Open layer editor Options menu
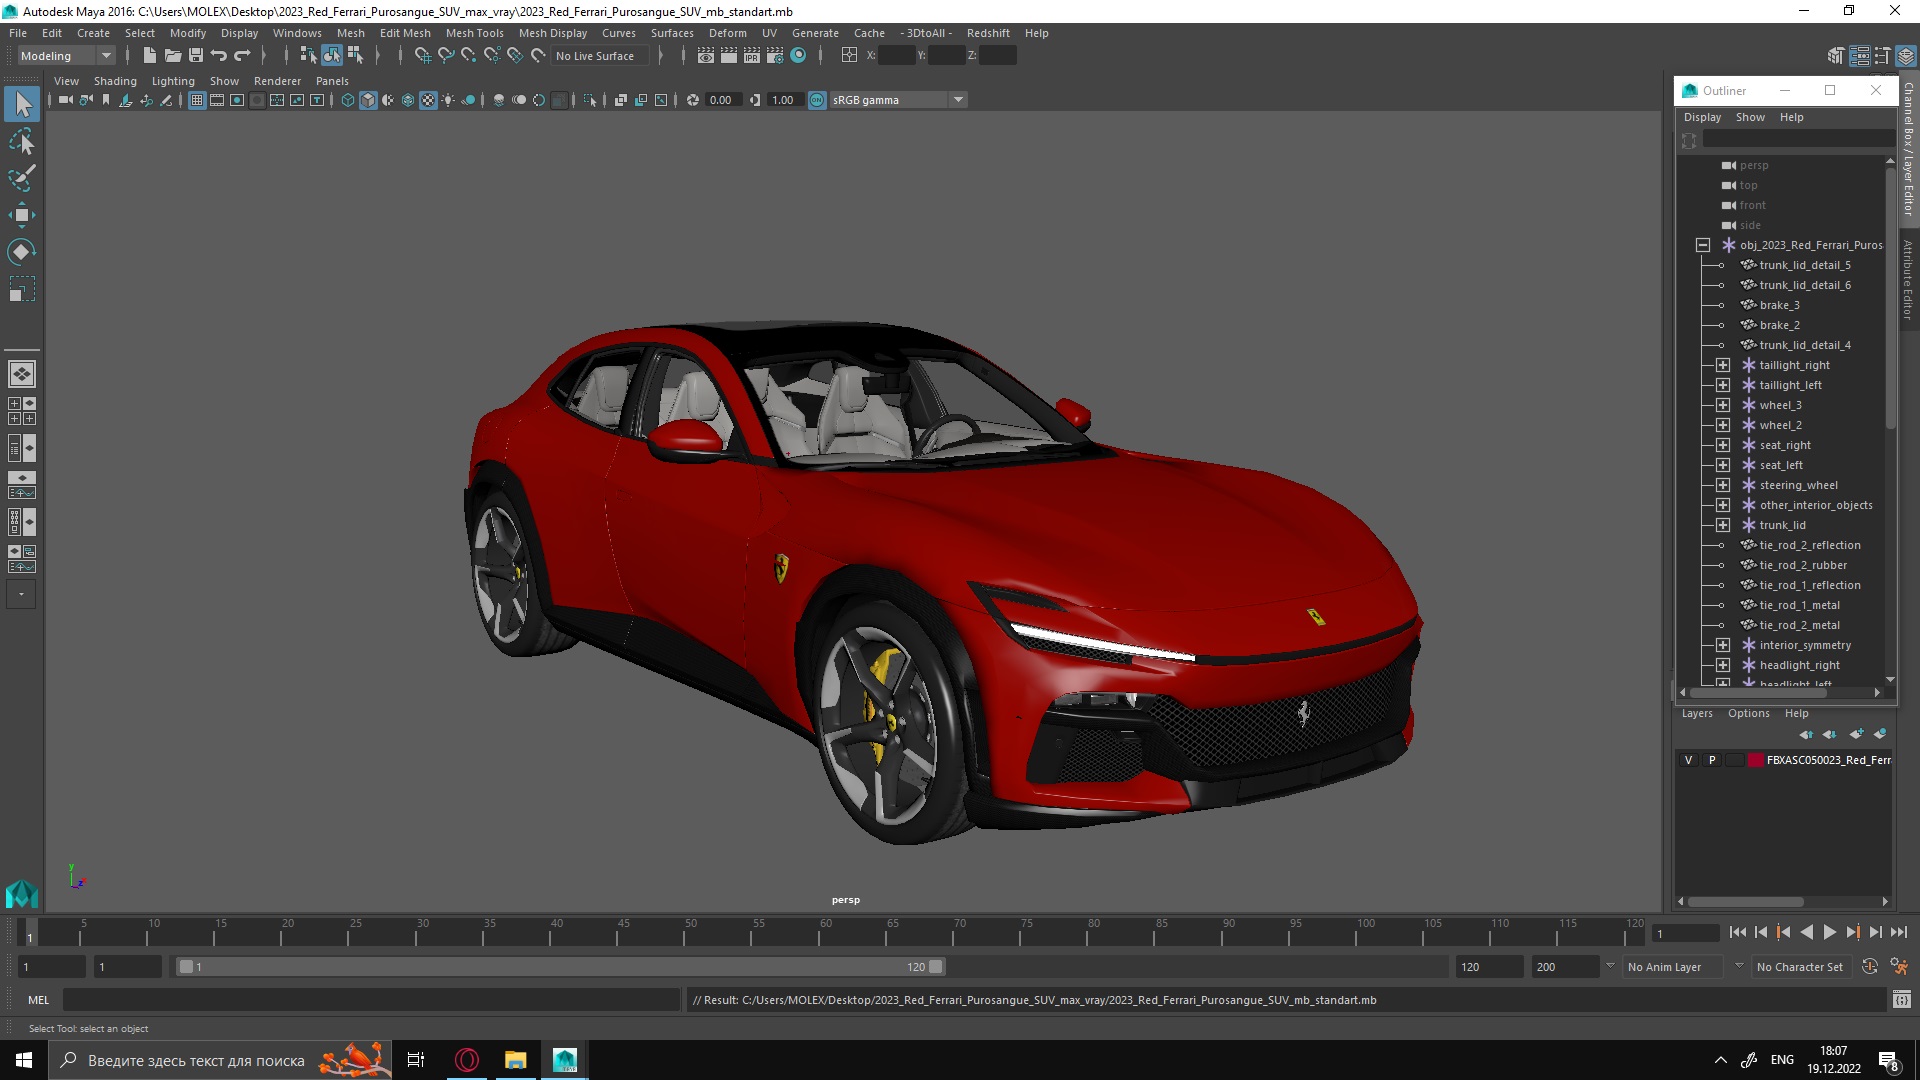 click(x=1748, y=713)
